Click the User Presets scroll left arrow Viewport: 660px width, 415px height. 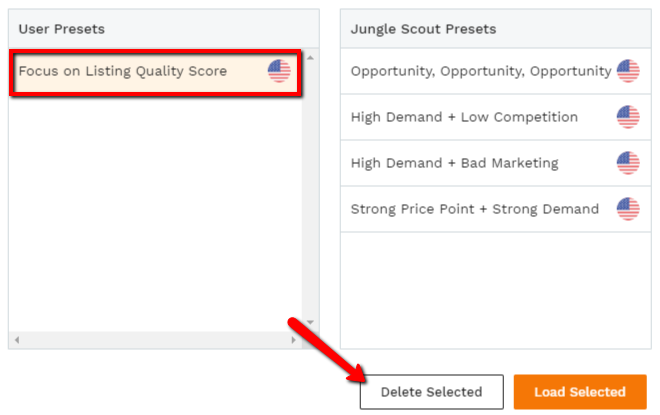pos(17,340)
